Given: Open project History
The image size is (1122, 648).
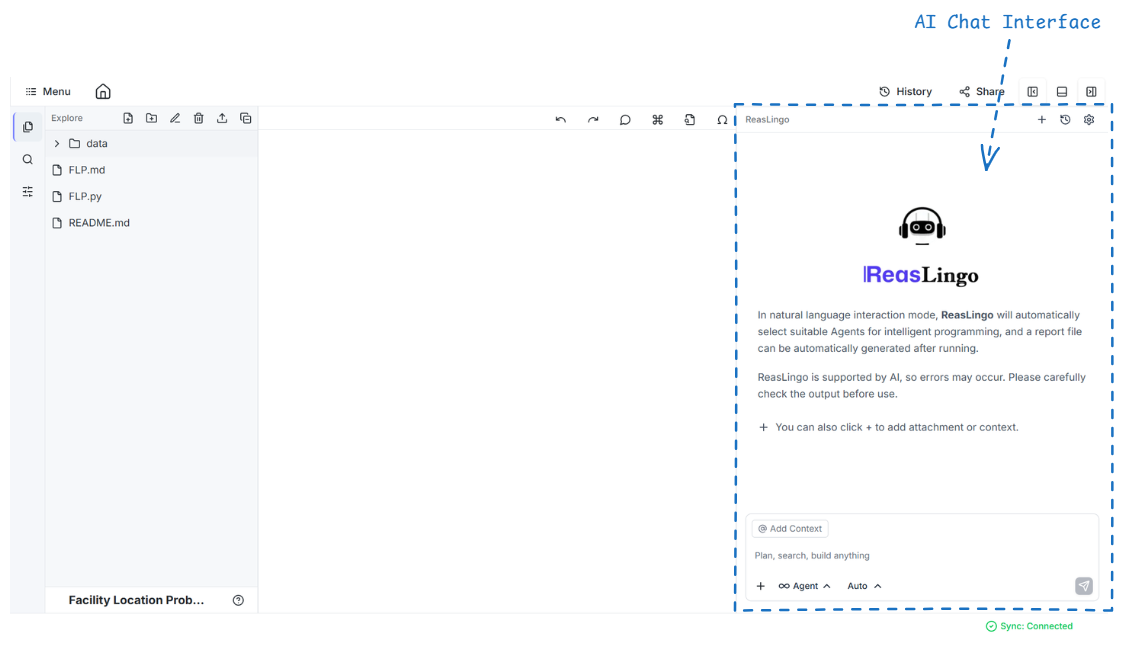Looking at the screenshot, I should click(905, 92).
